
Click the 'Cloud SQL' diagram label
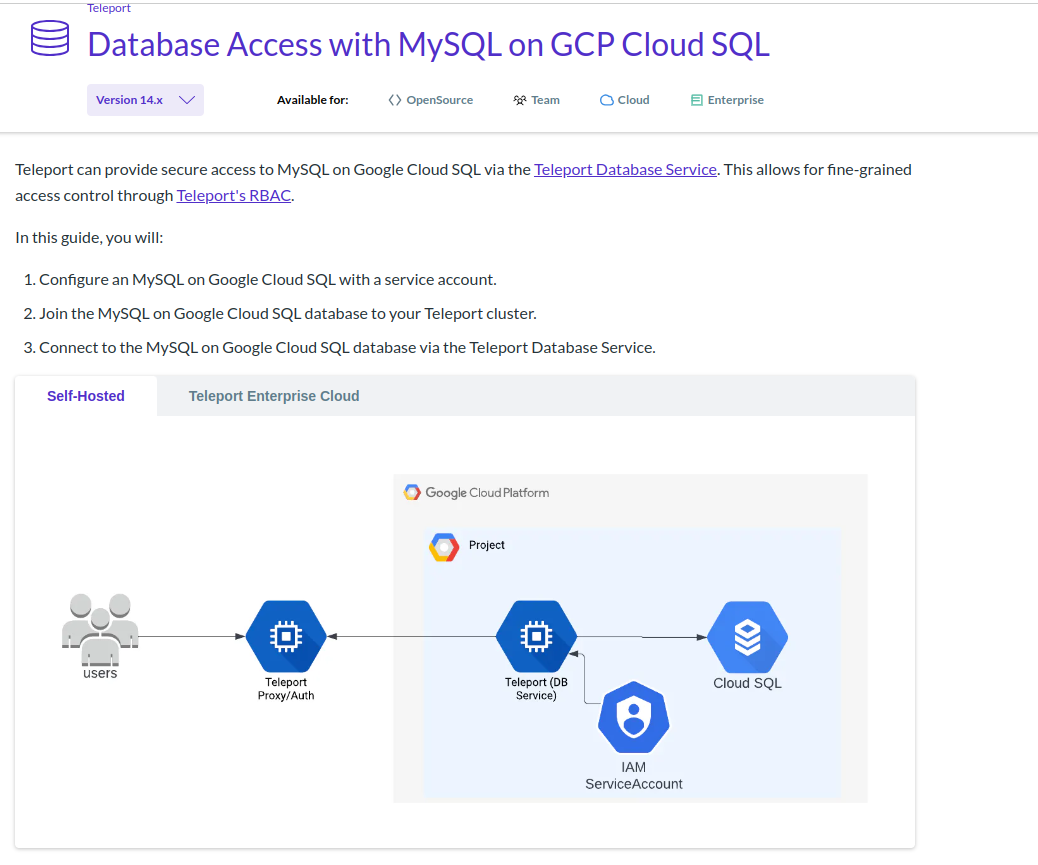(x=747, y=683)
